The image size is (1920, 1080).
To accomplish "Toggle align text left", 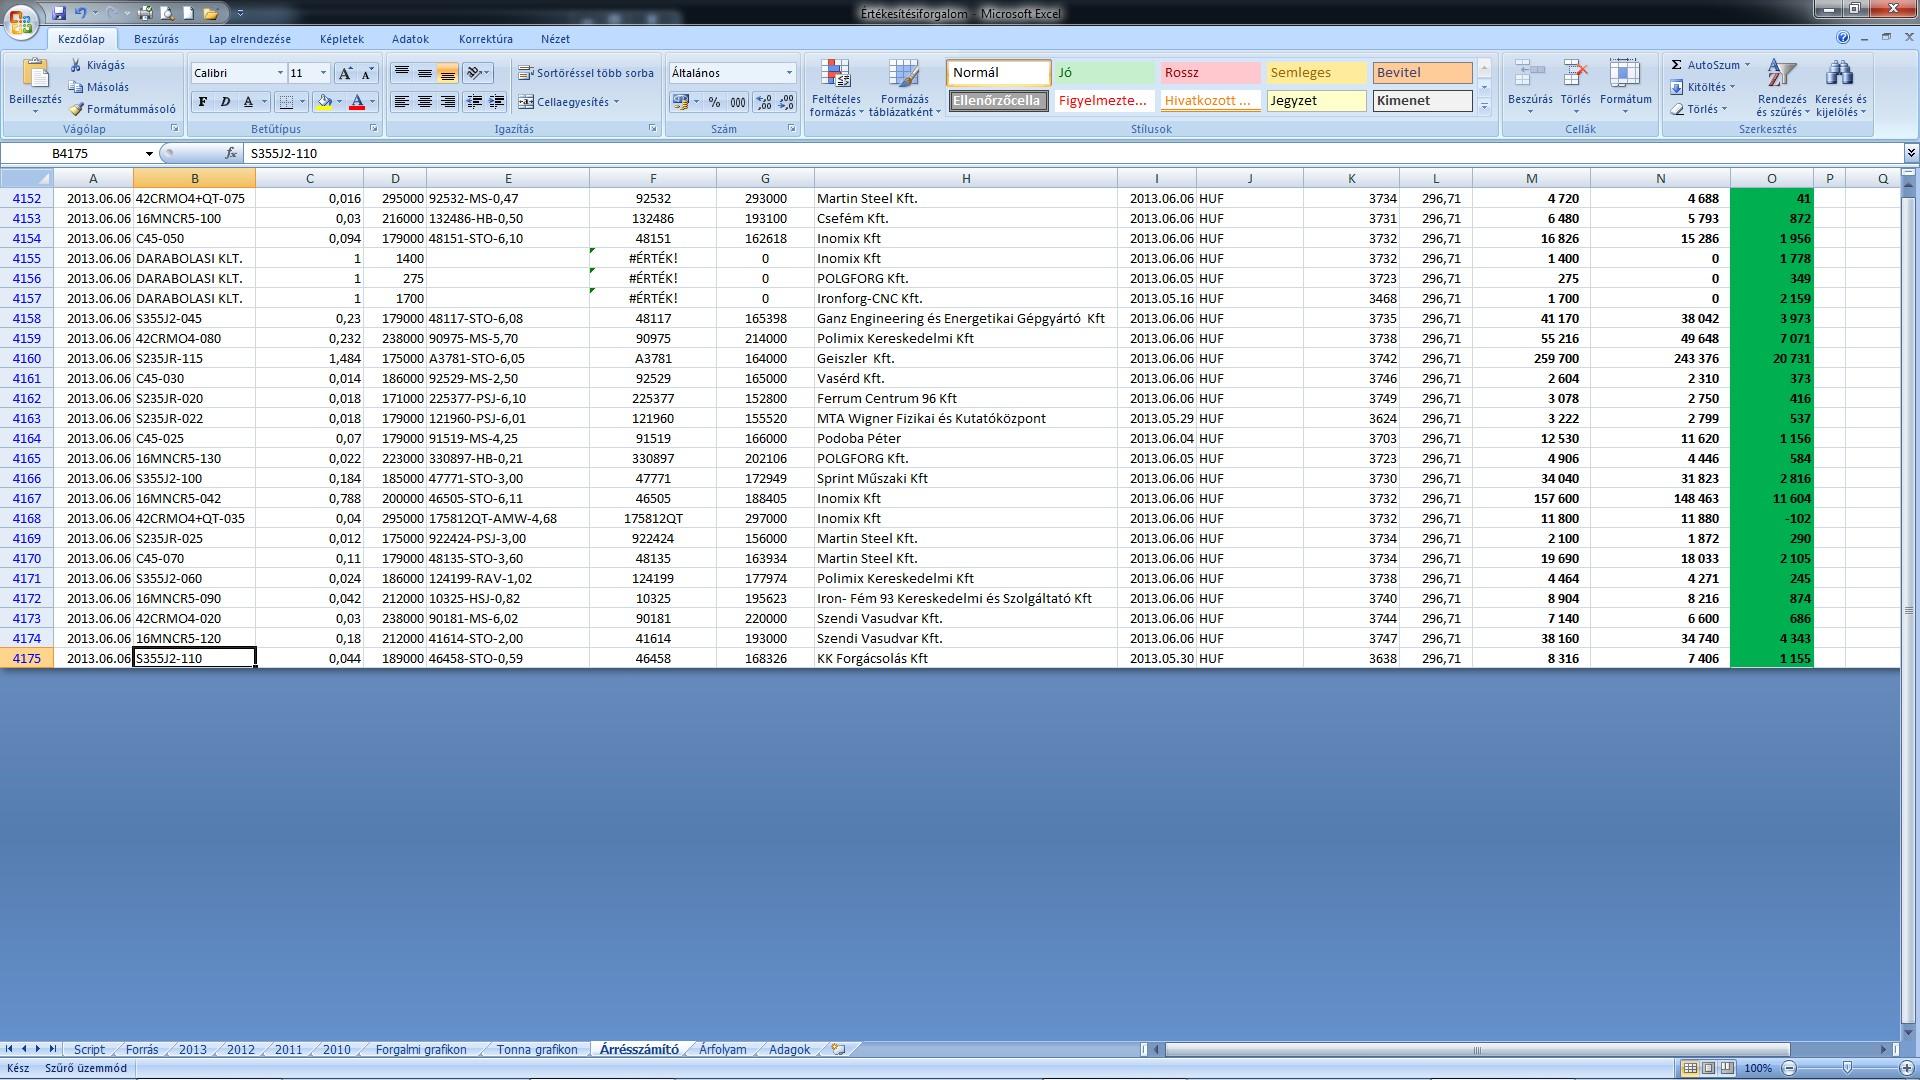I will click(x=401, y=102).
